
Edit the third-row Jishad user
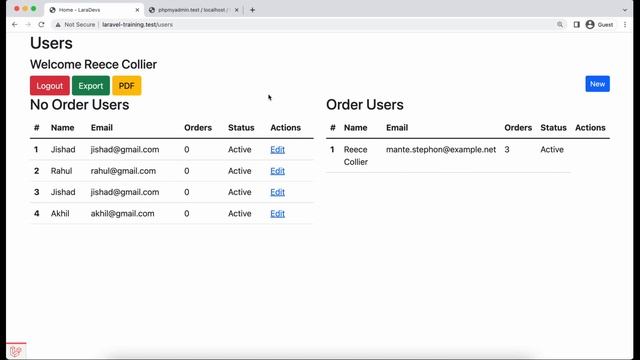pos(278,192)
